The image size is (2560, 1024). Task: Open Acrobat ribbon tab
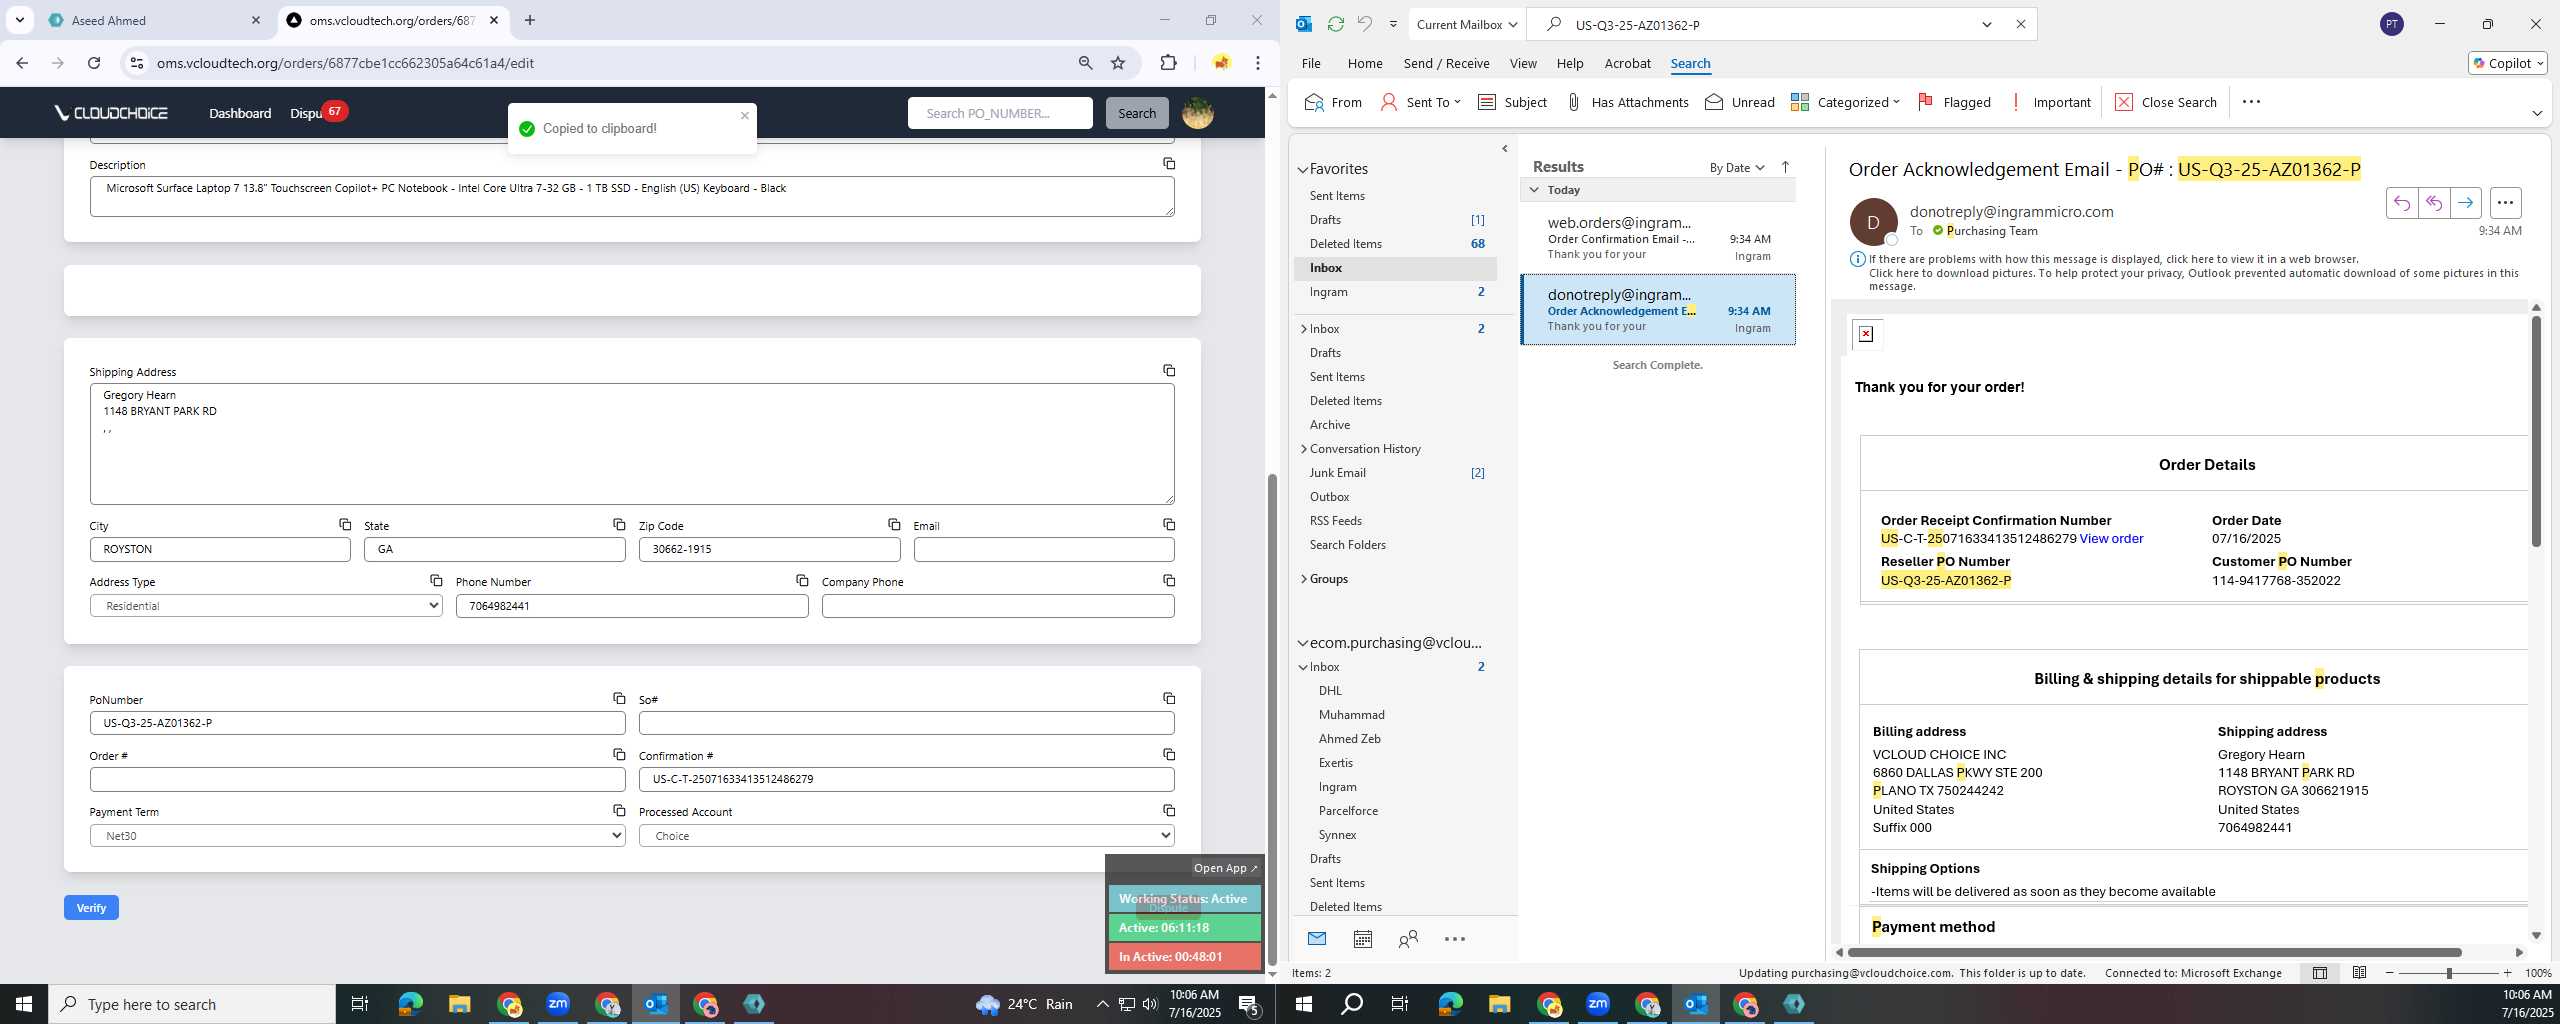1627,63
